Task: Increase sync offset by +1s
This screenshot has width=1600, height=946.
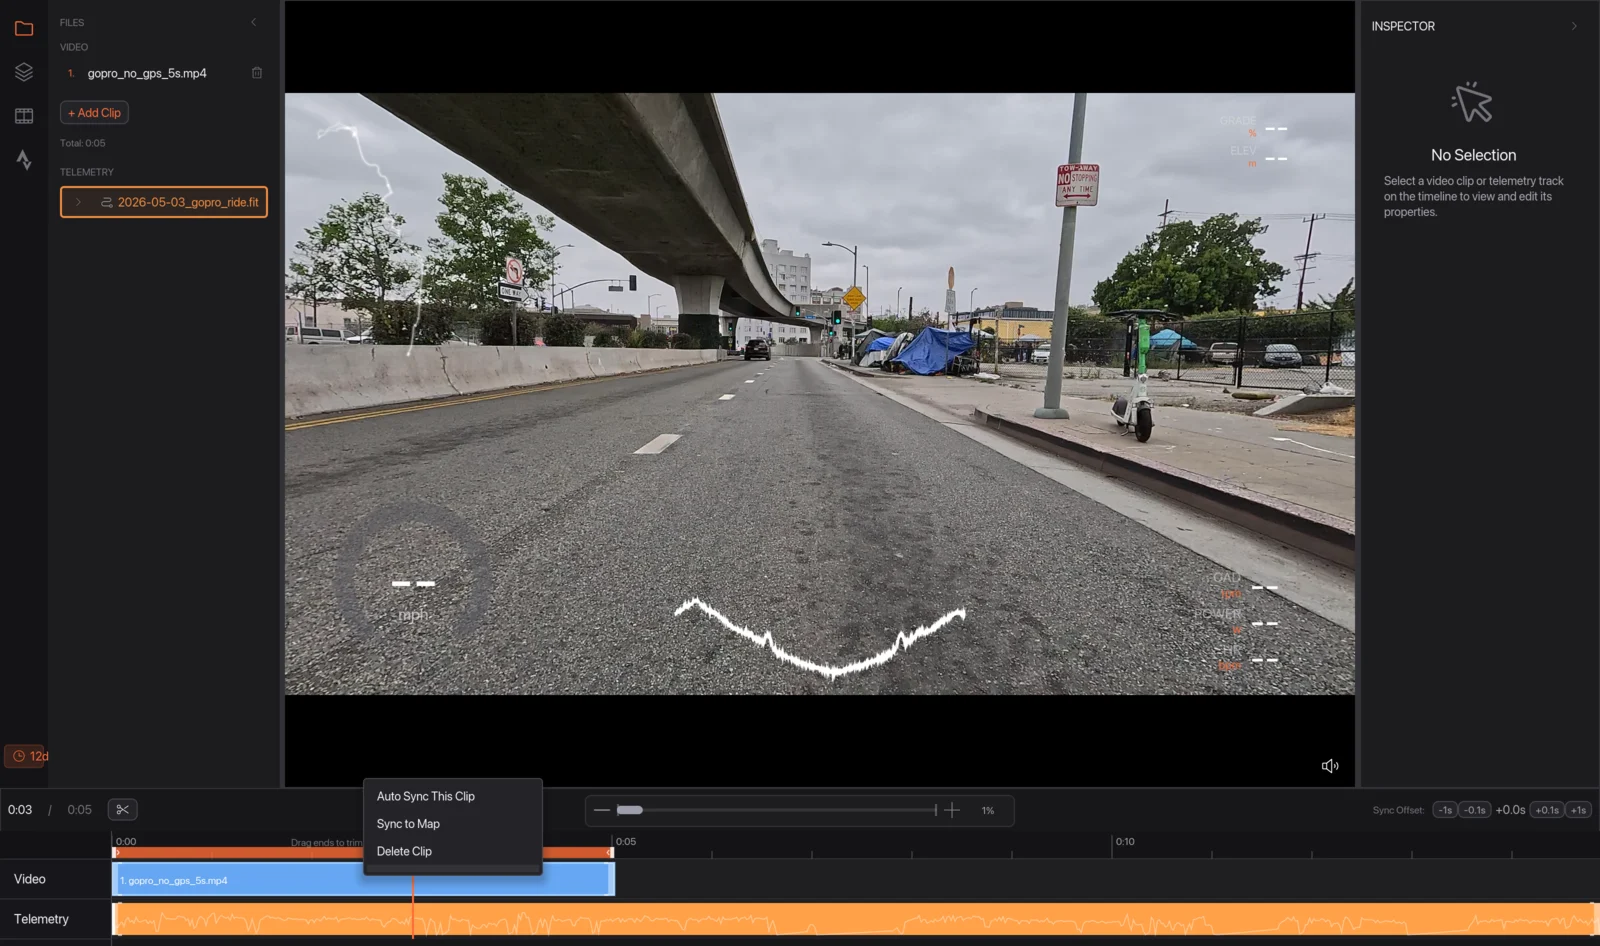Action: click(1578, 810)
